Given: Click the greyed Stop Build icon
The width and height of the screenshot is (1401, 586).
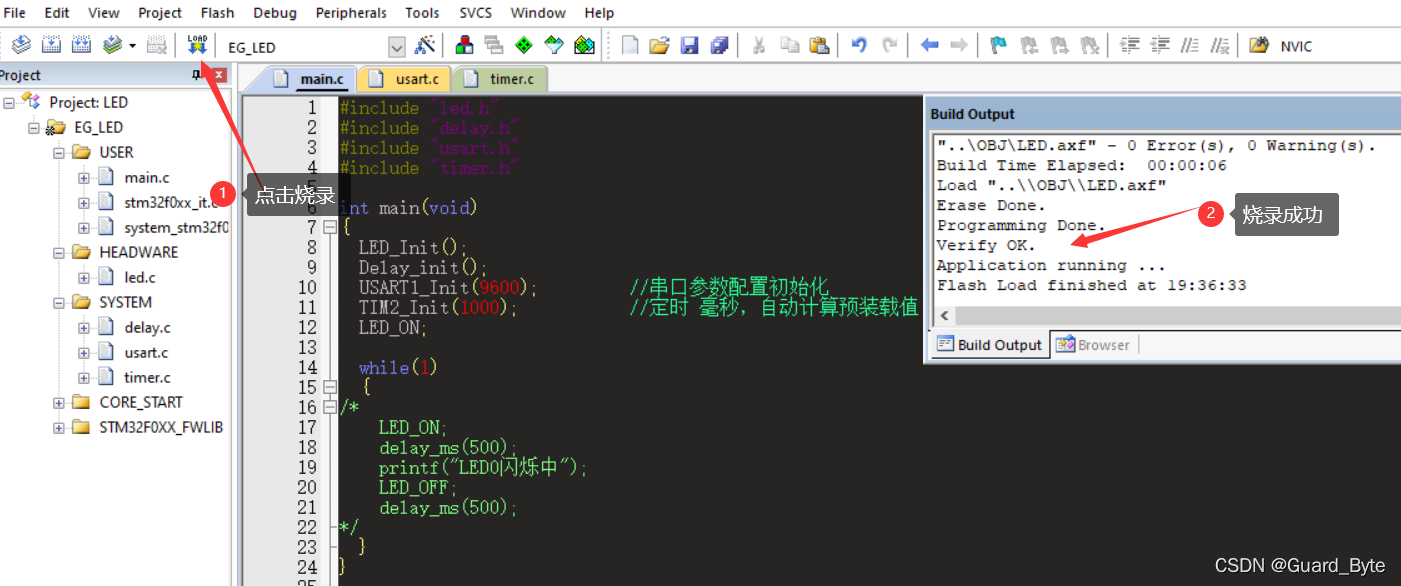Looking at the screenshot, I should coord(157,45).
